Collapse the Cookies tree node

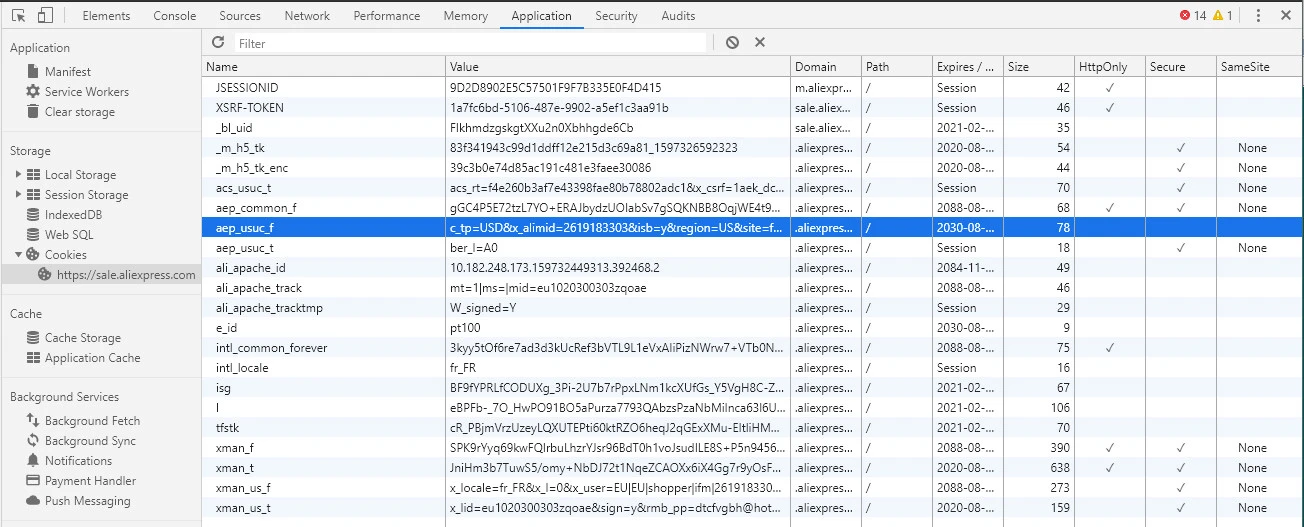pyautogui.click(x=19, y=255)
